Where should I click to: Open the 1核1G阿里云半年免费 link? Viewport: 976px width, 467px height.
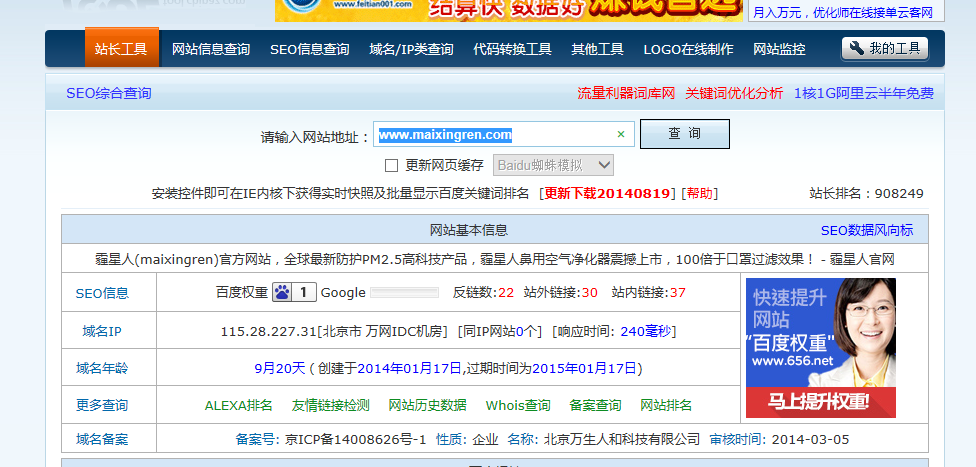864,93
